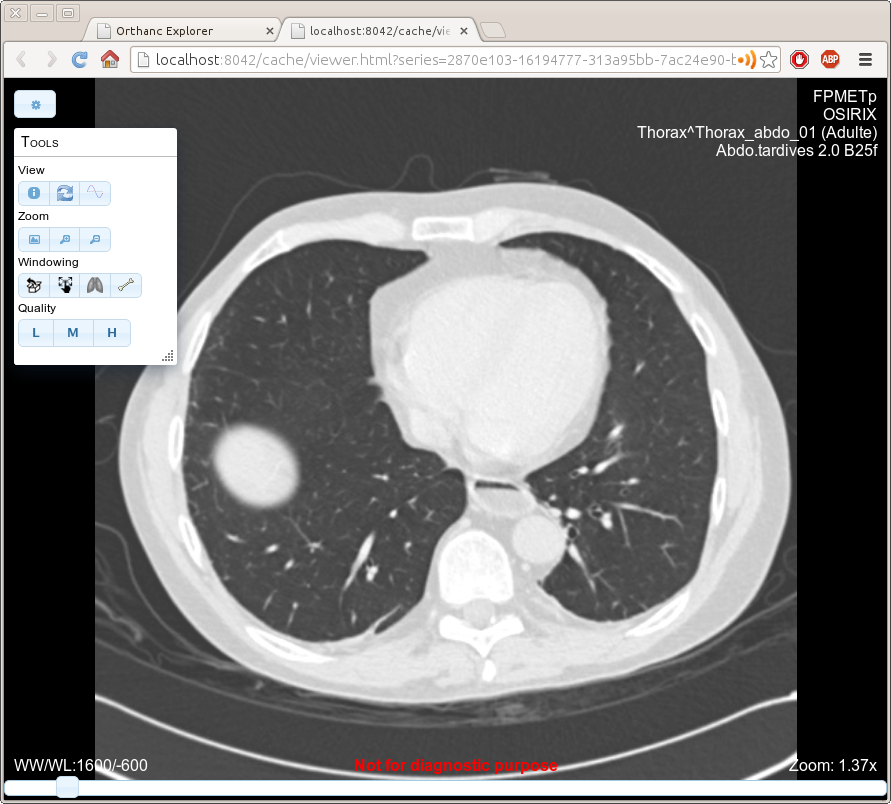Go to the browser home page

tap(110, 59)
